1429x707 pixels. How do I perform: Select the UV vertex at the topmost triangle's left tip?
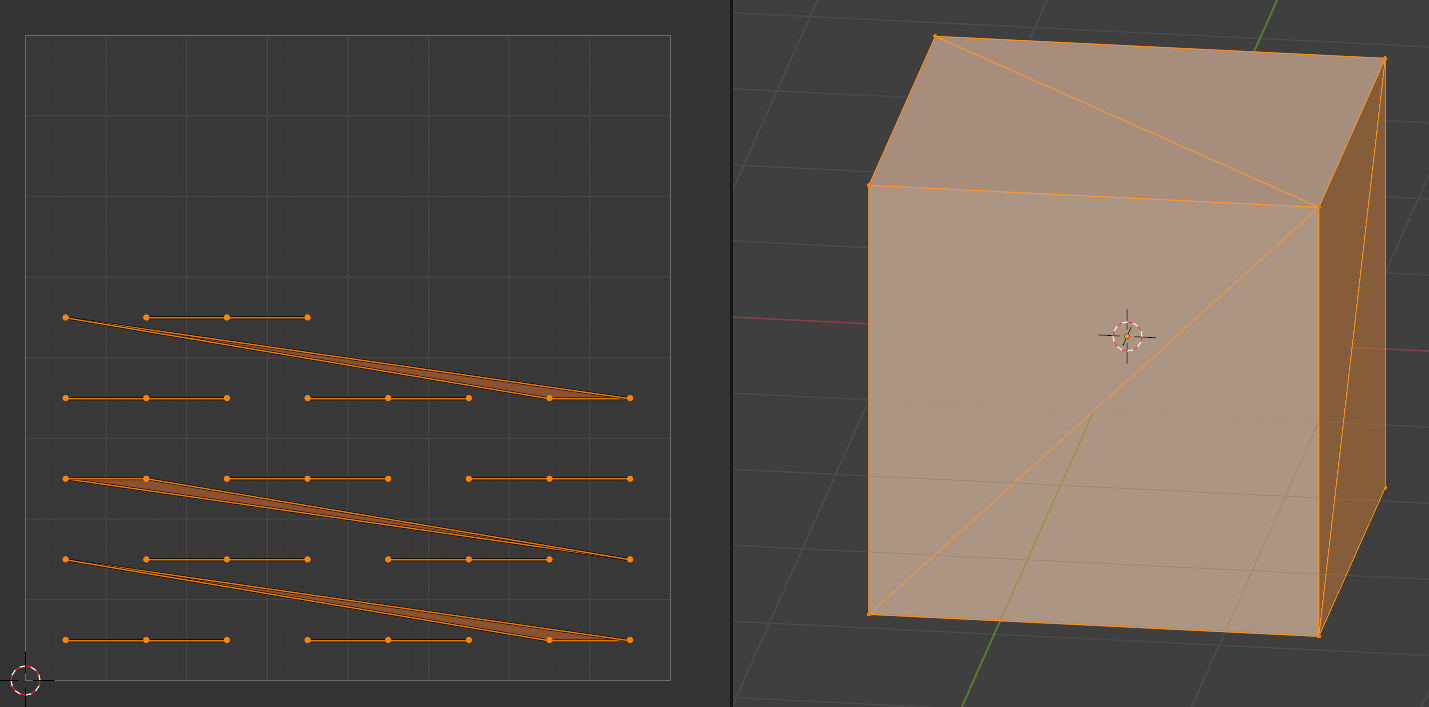click(x=66, y=317)
